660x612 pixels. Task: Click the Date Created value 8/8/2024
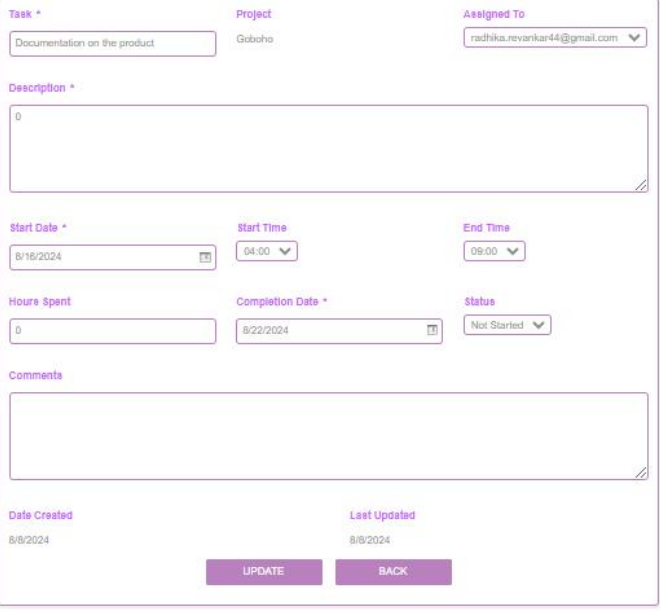[x=29, y=540]
